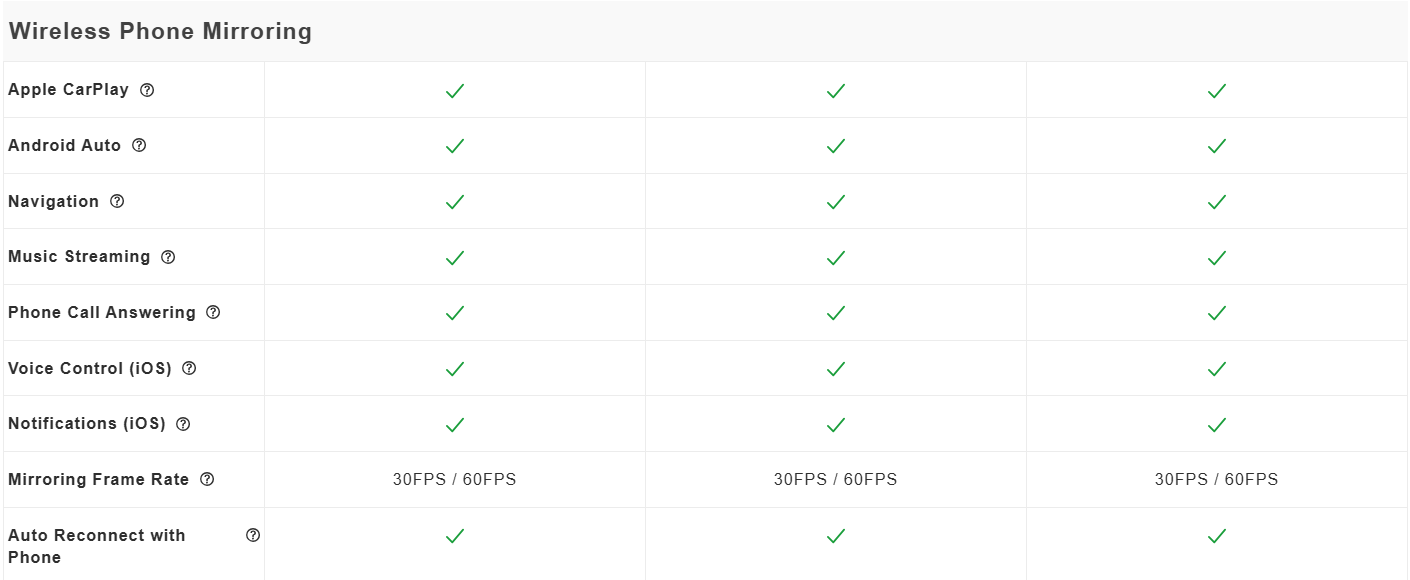Click middle column Auto Reconnect checkmark
Viewport: 1410px width, 580px height.
click(836, 536)
